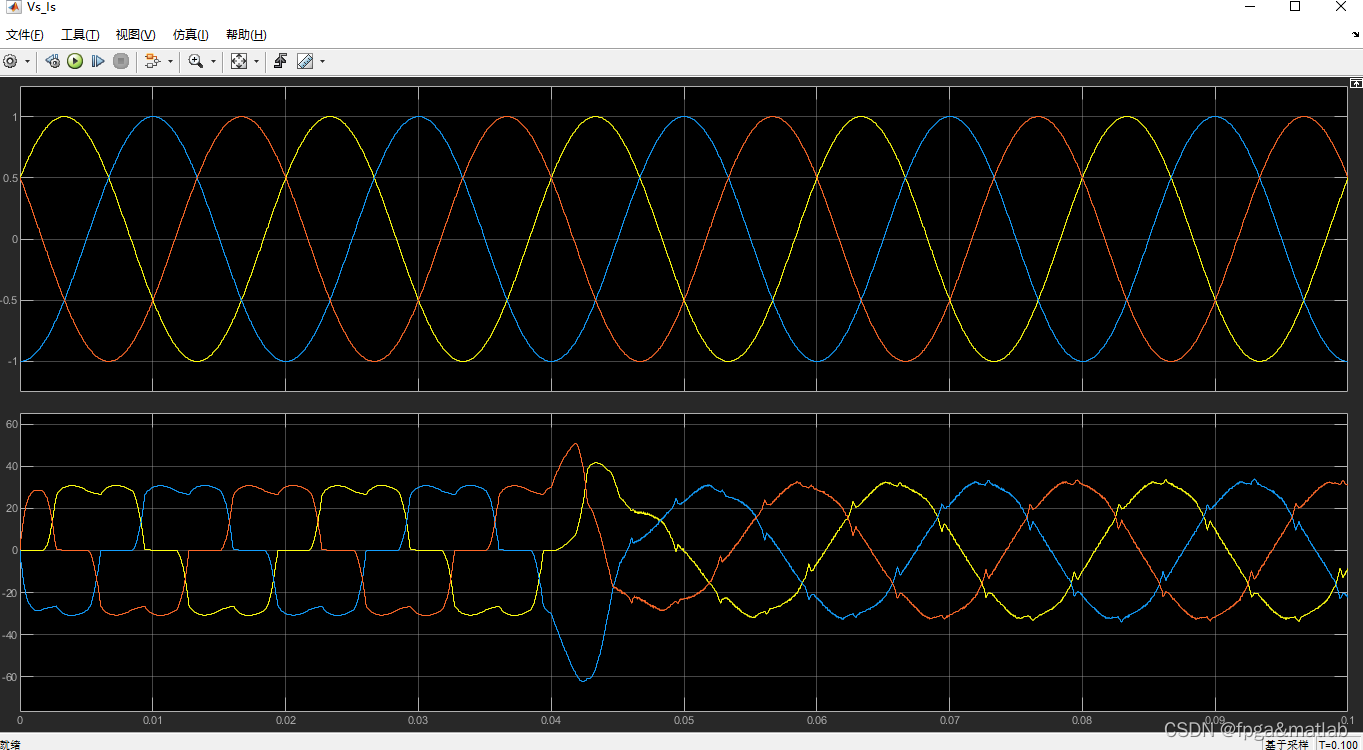Screen dimensions: 1363x750
Task: Maximize the Vs_Is scope window
Action: click(x=1295, y=7)
